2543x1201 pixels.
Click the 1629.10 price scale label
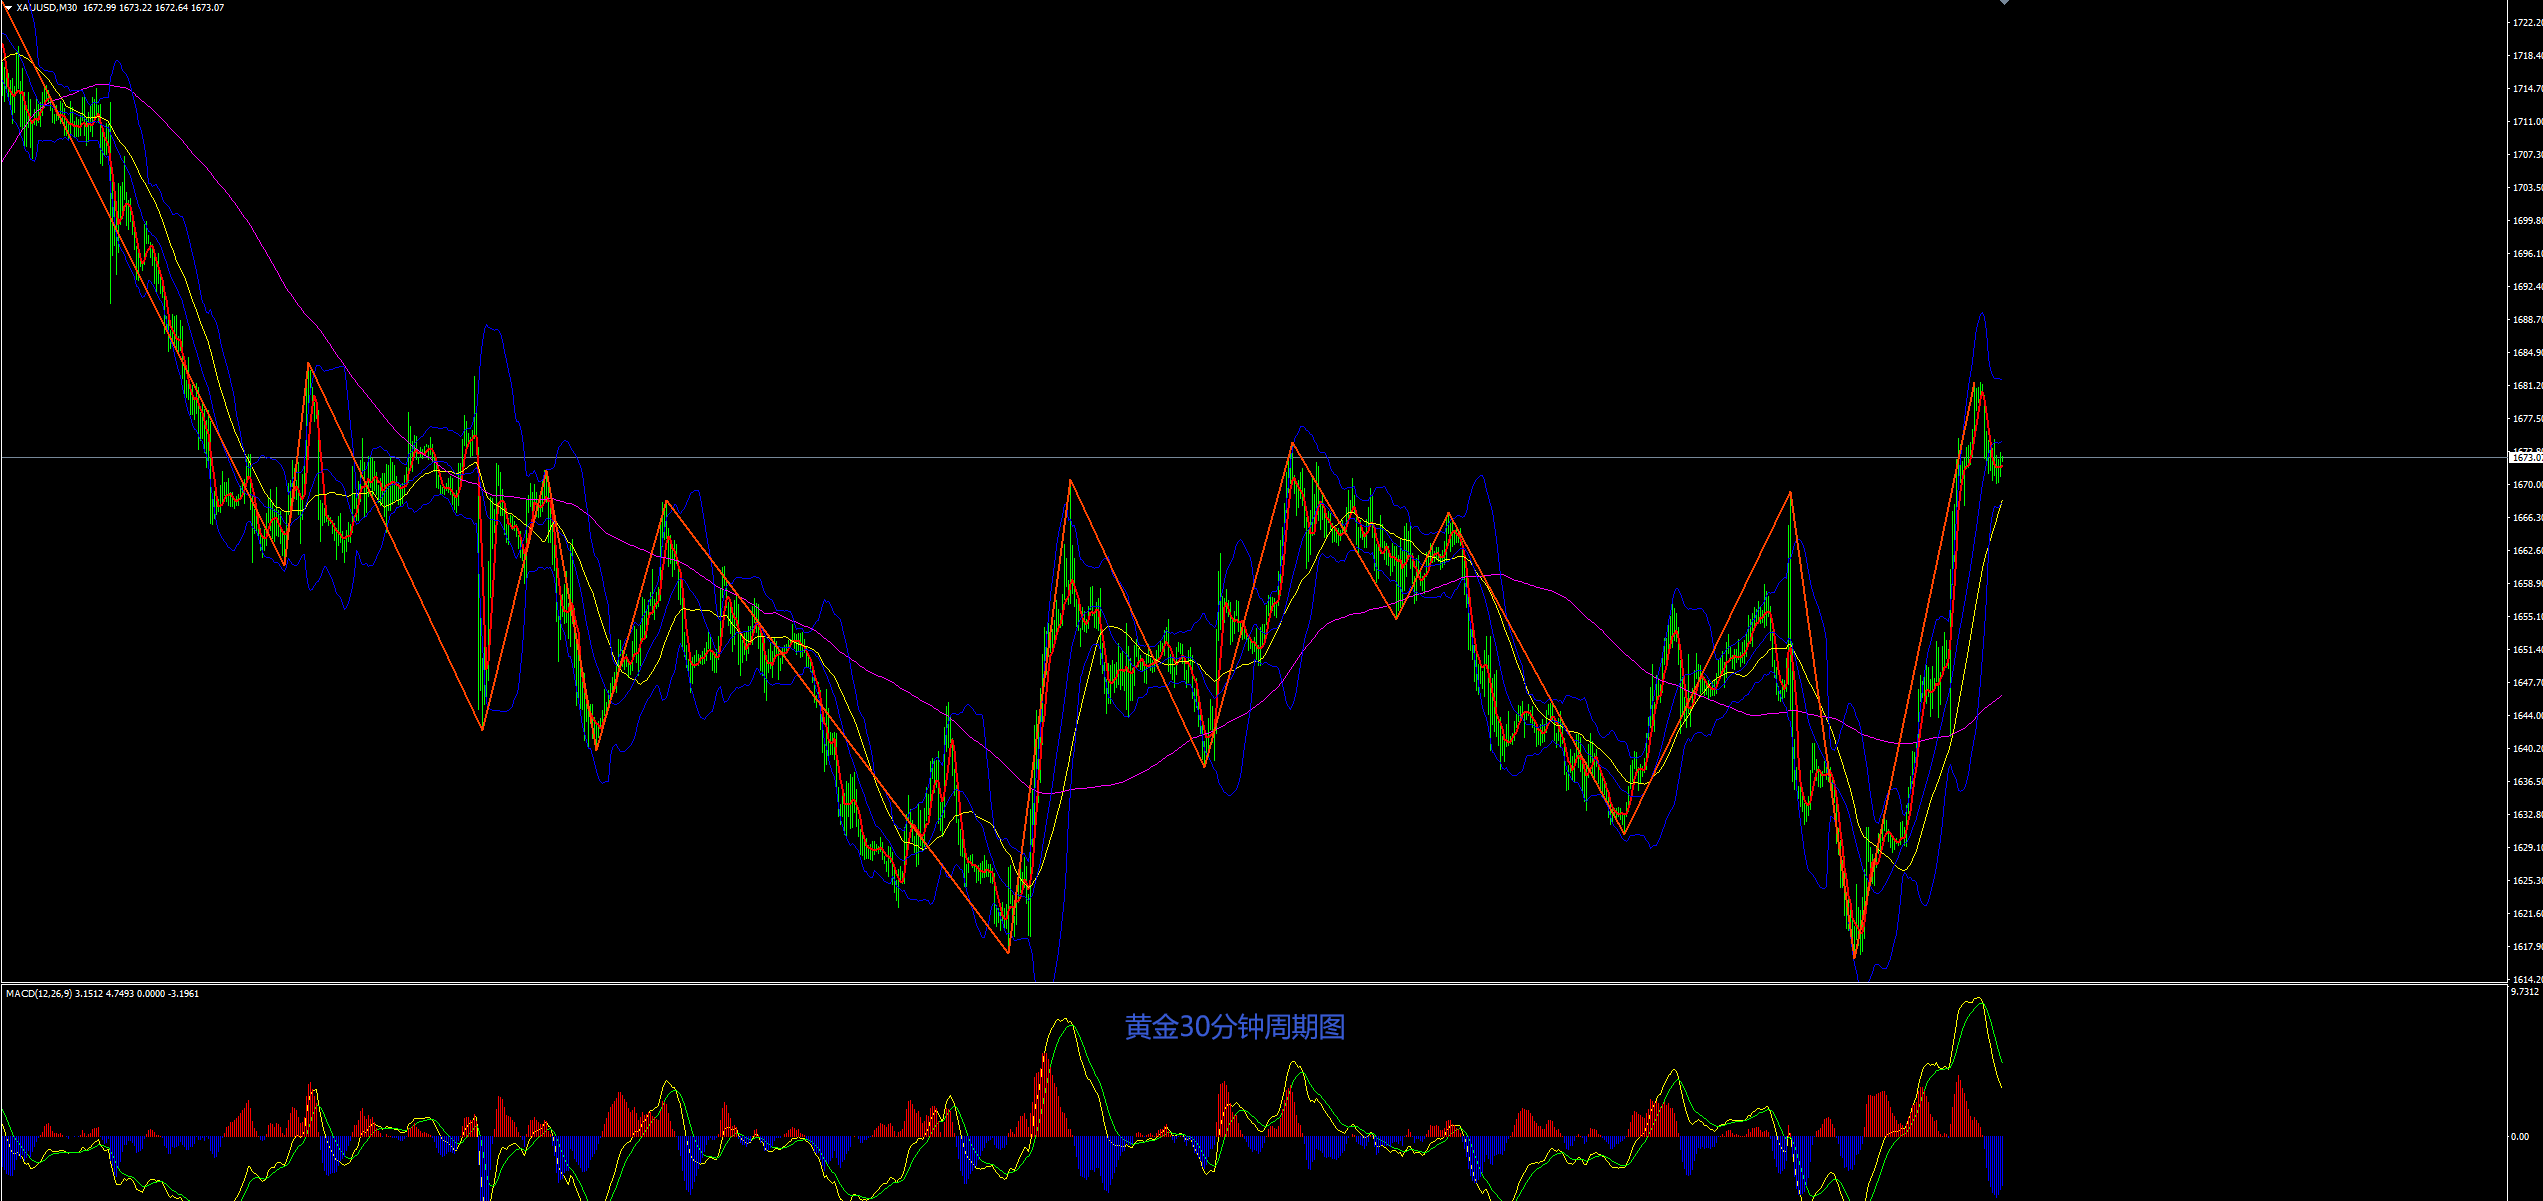[2527, 848]
